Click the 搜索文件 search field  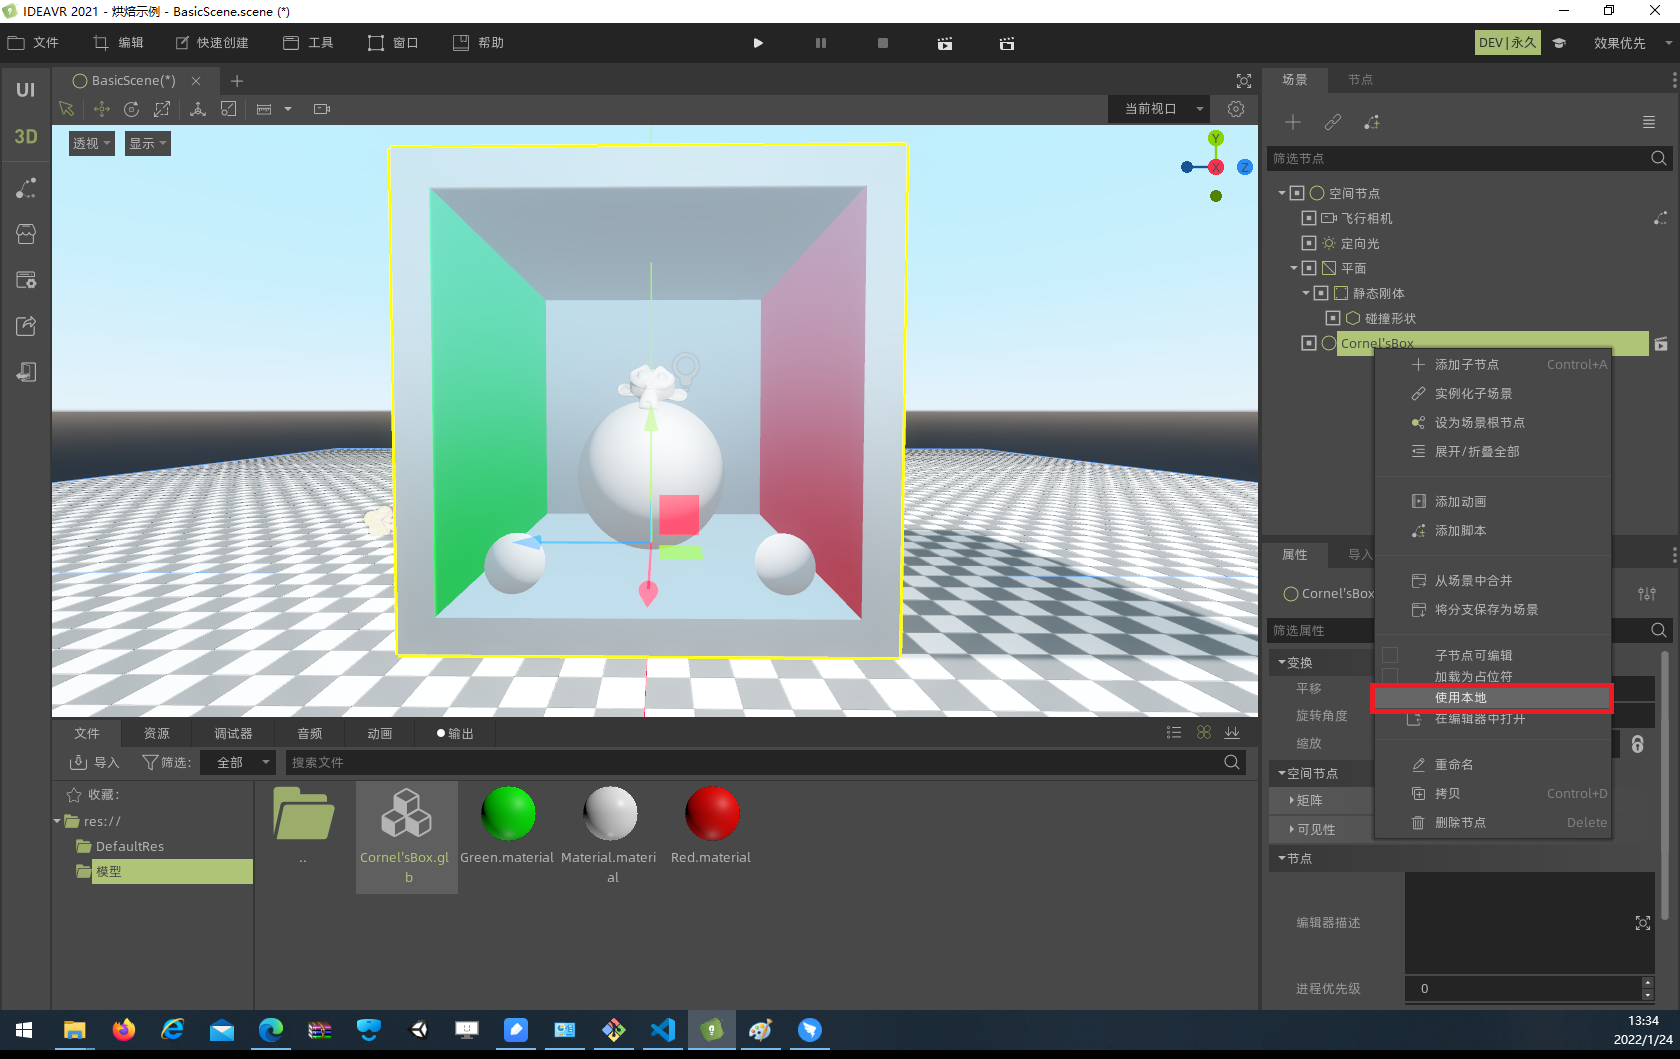pos(767,762)
